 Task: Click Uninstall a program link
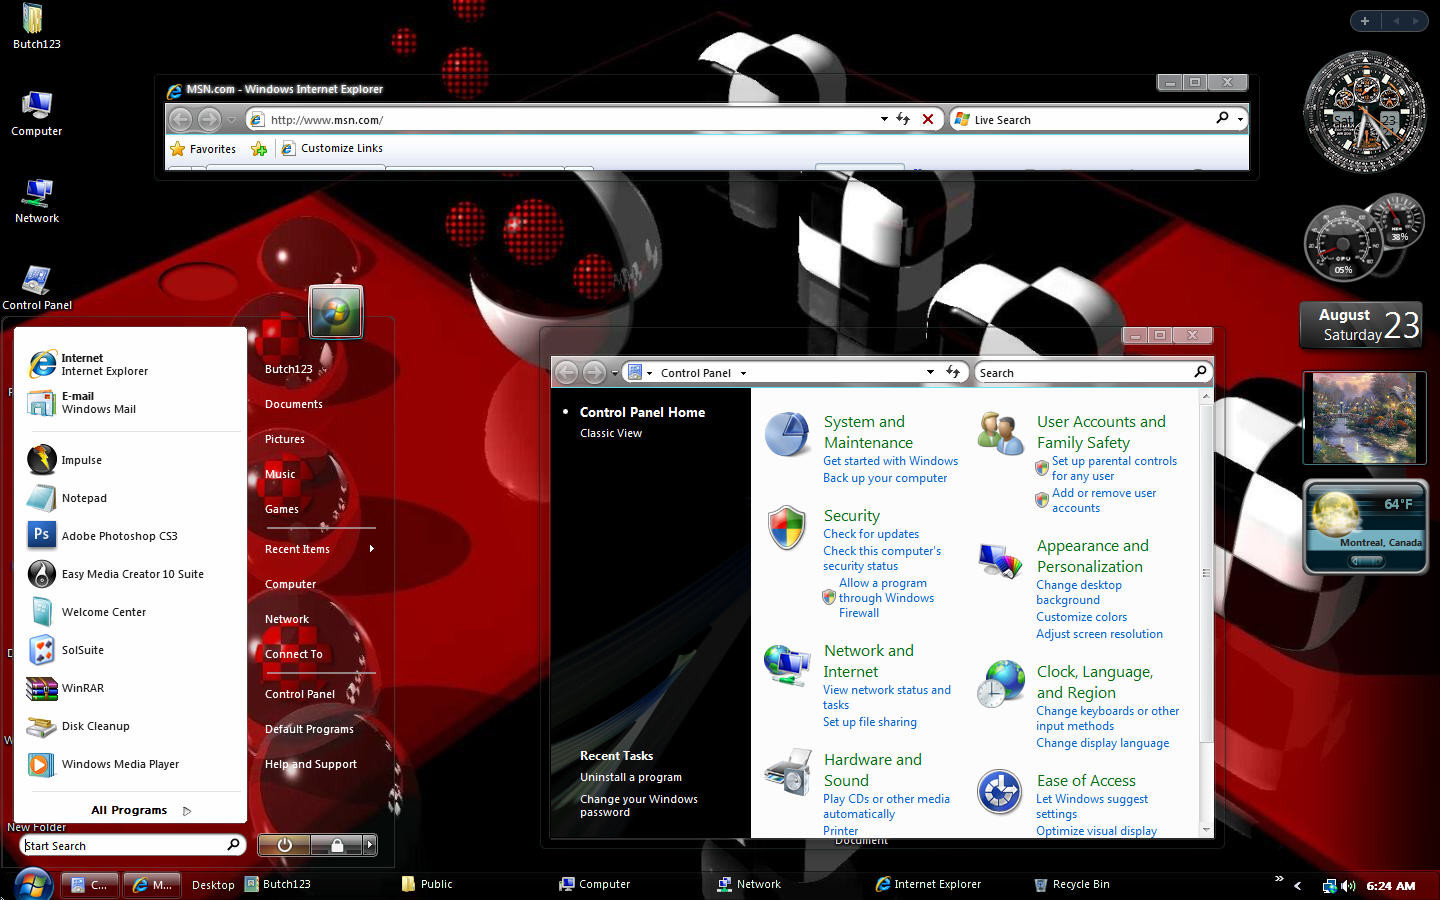pyautogui.click(x=631, y=777)
